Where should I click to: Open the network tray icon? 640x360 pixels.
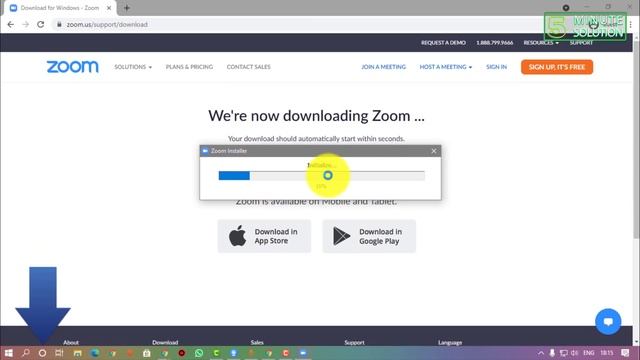coord(564,353)
